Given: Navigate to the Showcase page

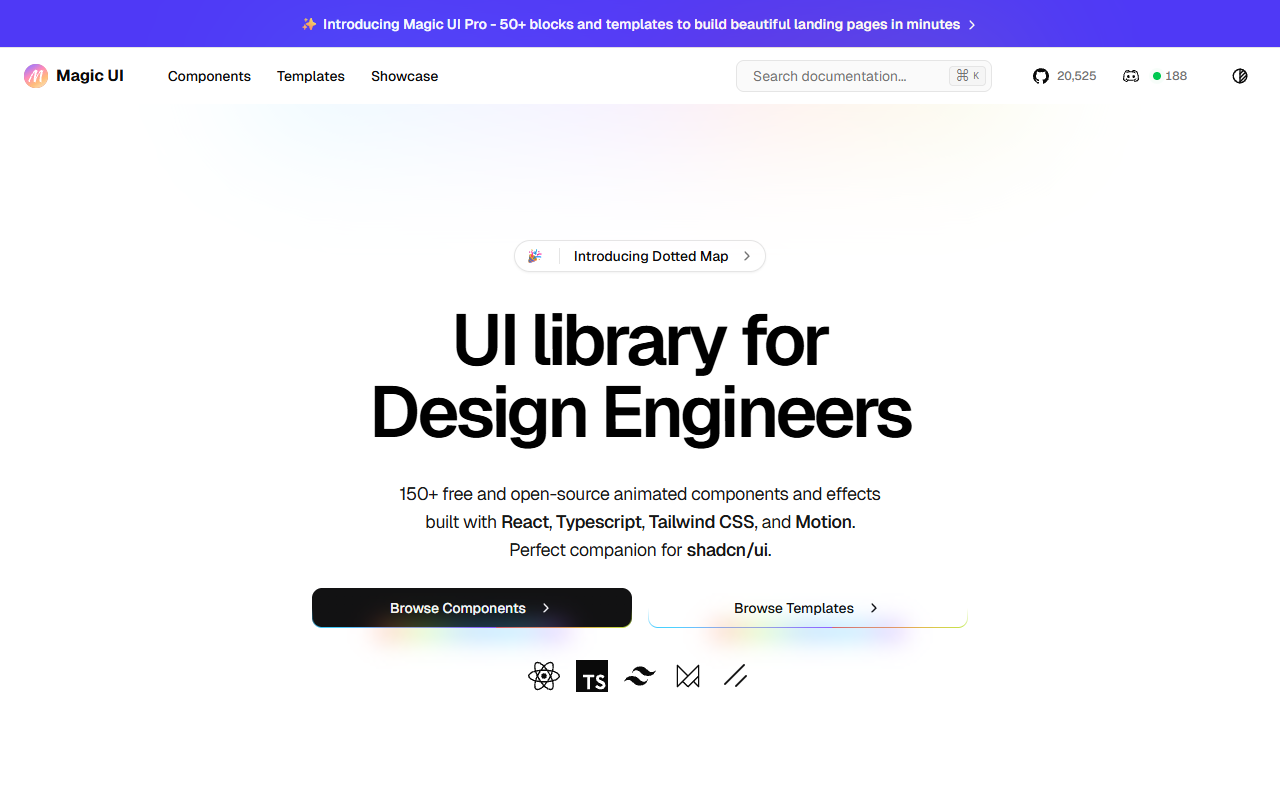Looking at the screenshot, I should tap(404, 76).
